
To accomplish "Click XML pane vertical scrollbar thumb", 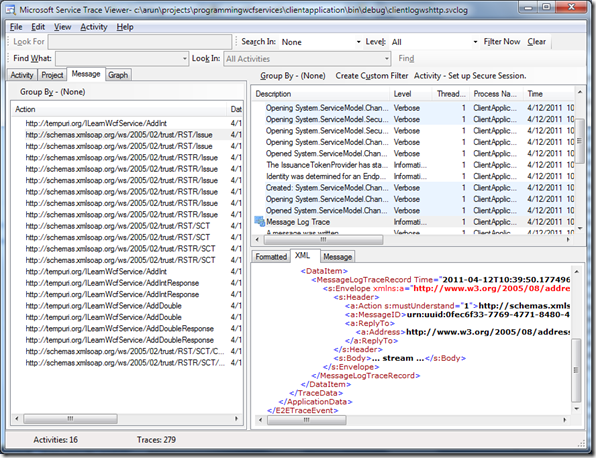I will click(x=576, y=370).
